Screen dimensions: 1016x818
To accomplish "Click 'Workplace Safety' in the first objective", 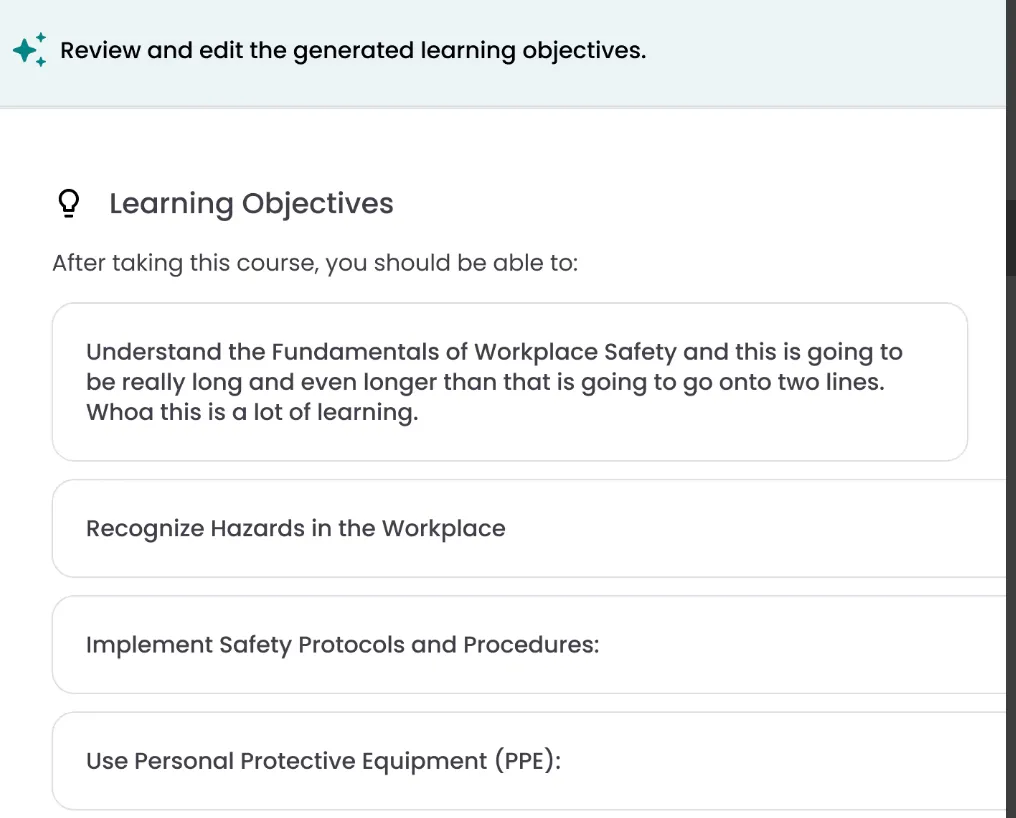I will (x=575, y=352).
